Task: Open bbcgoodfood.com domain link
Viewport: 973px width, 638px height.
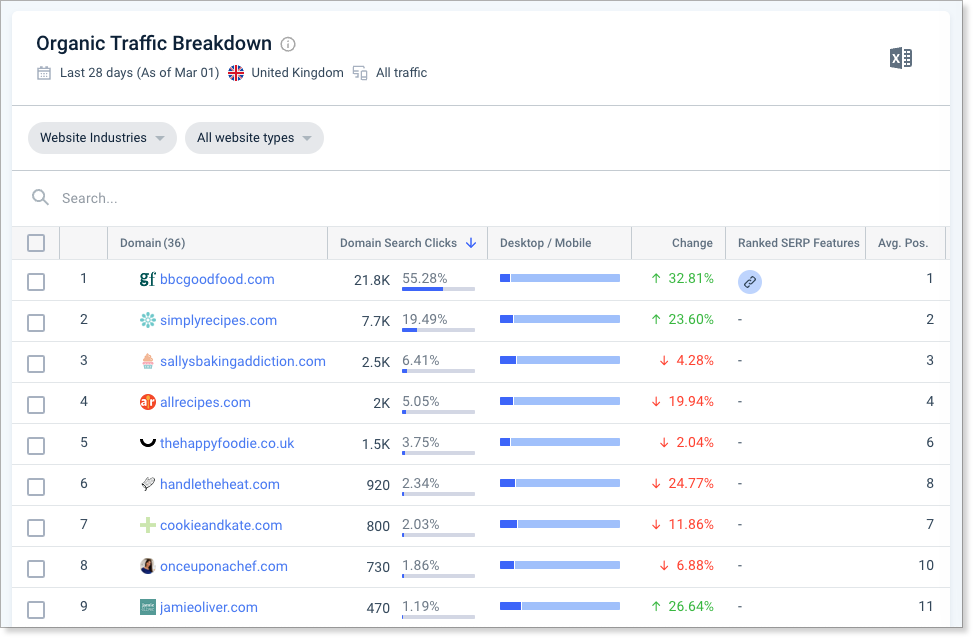Action: (217, 279)
